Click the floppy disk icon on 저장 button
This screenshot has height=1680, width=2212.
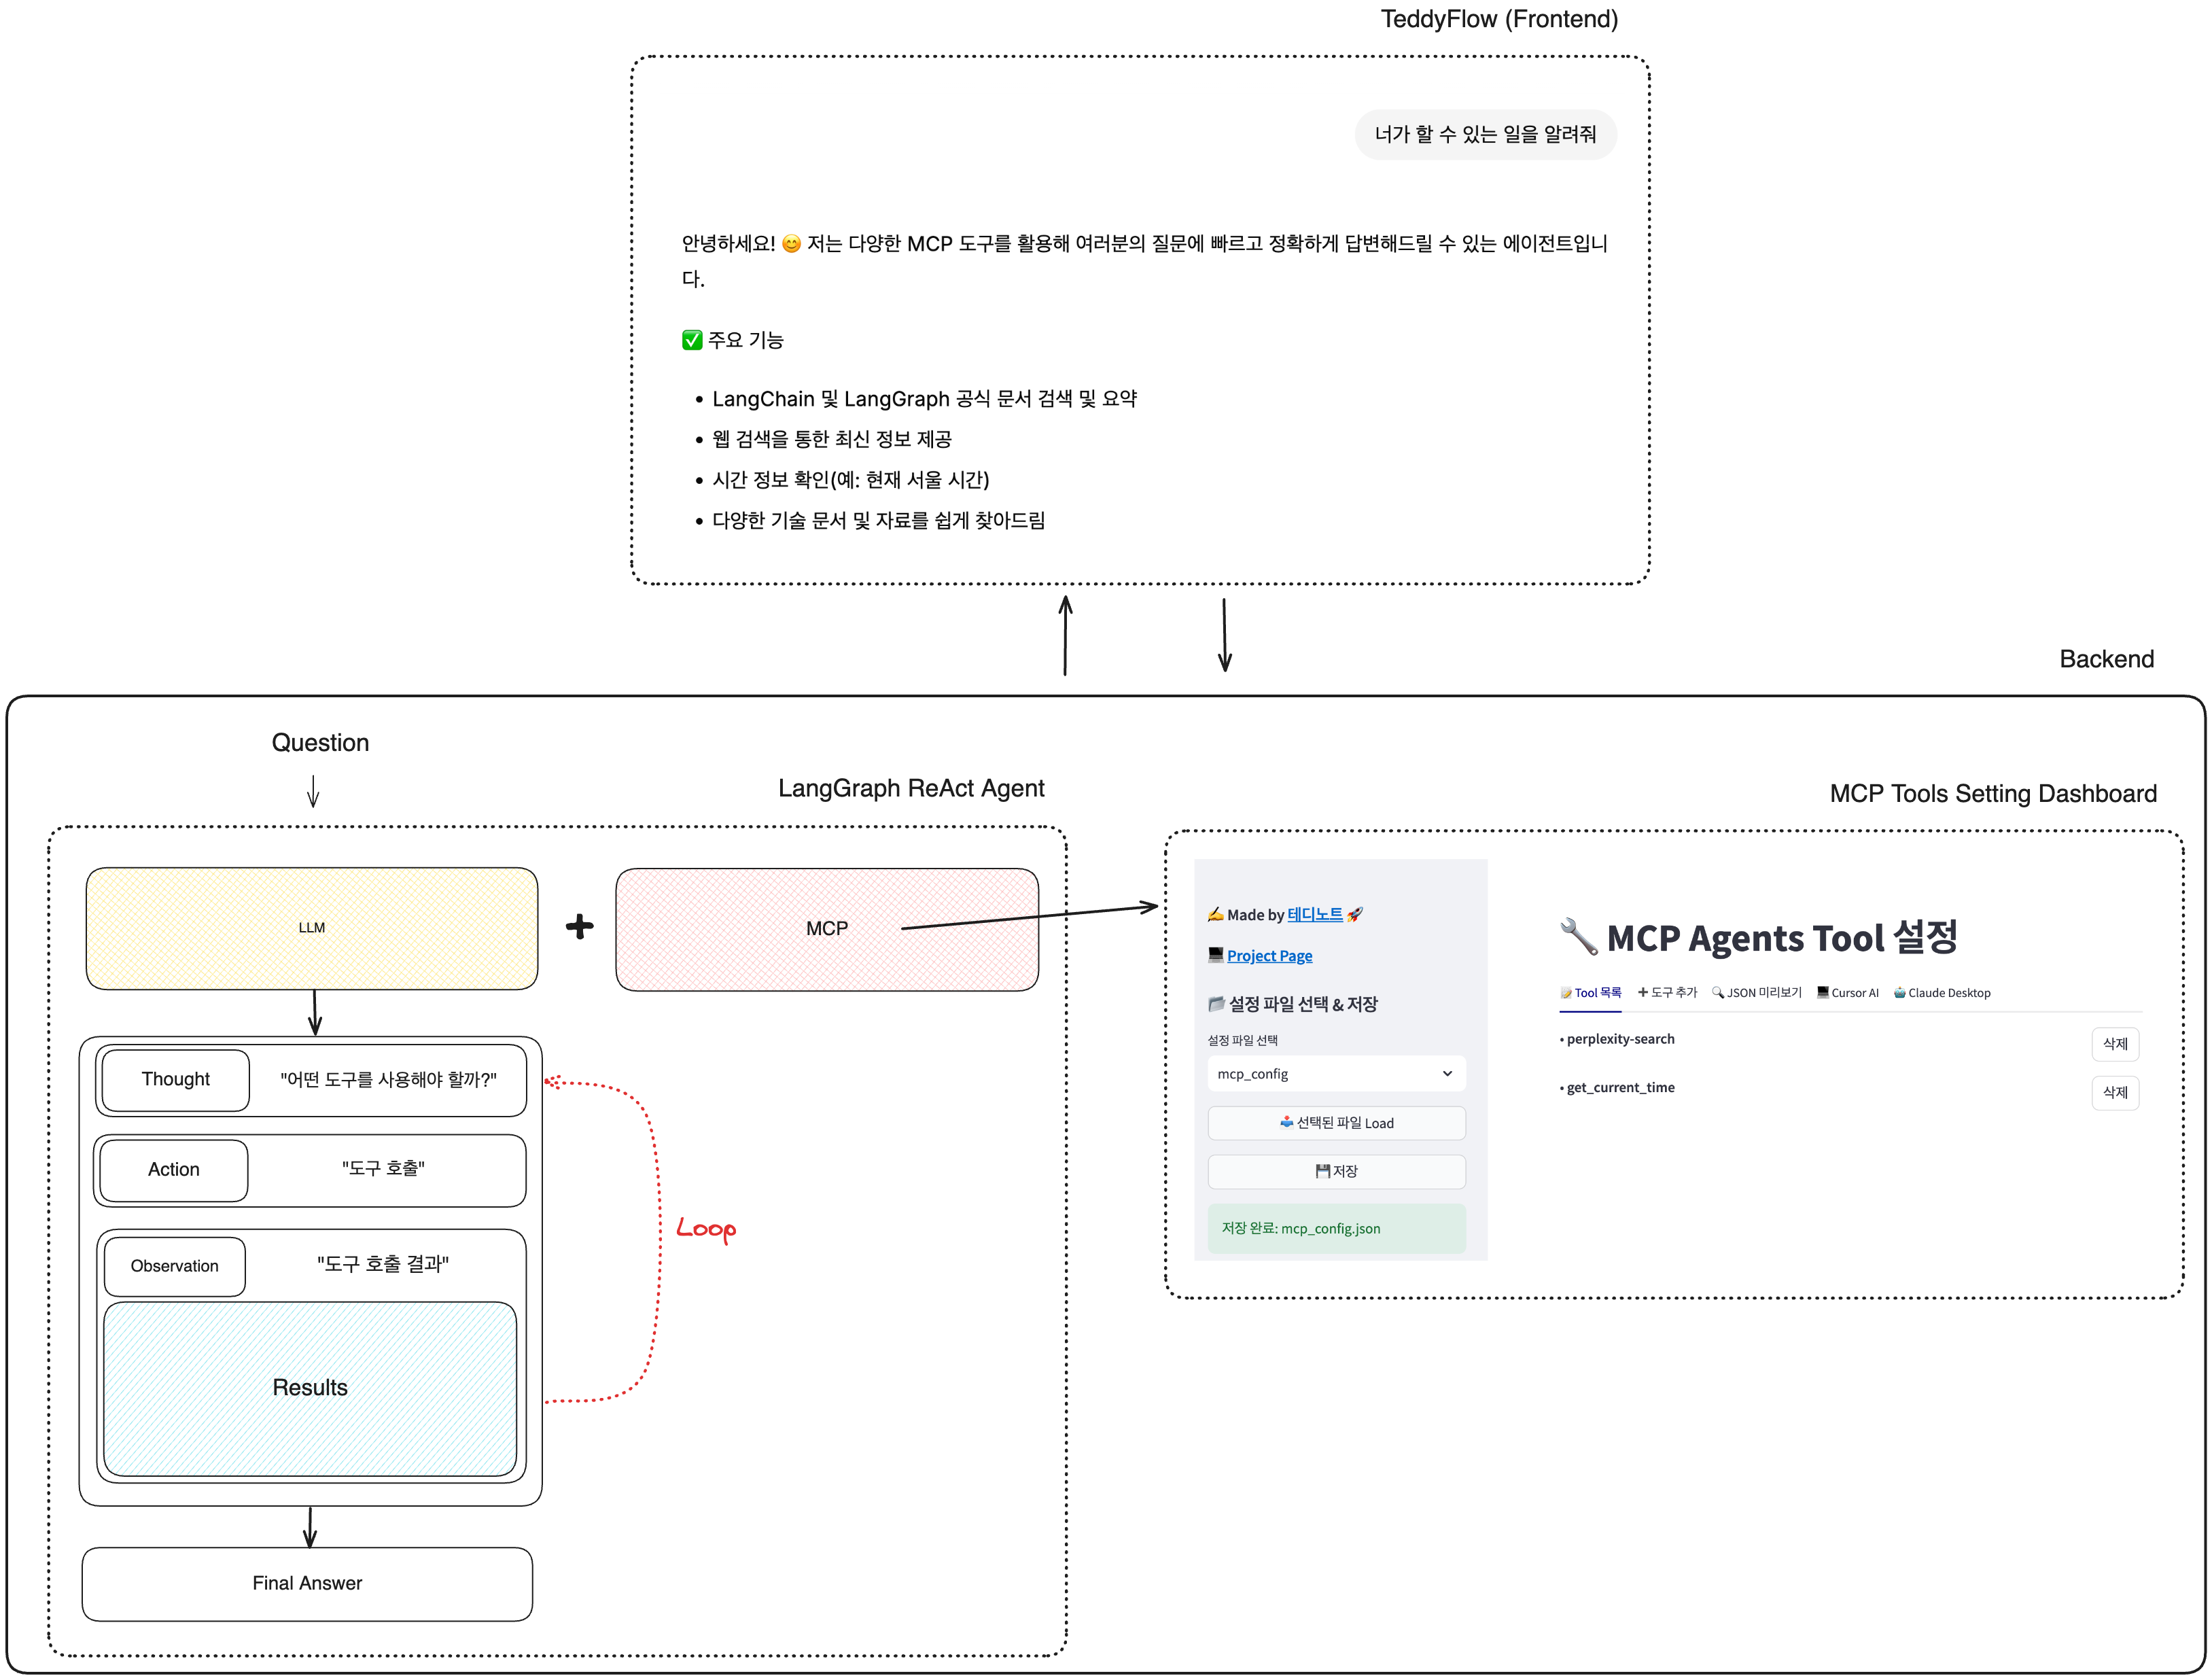1322,1169
